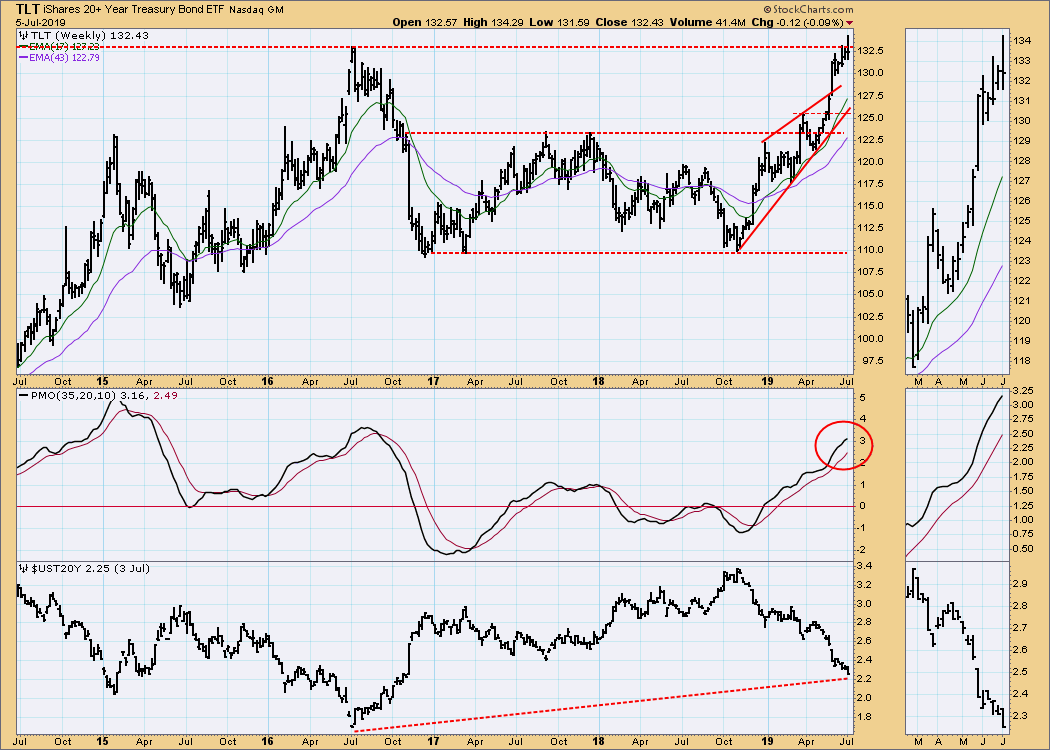
Task: Click the 118 label on the zoom panel axis
Action: click(x=1021, y=361)
